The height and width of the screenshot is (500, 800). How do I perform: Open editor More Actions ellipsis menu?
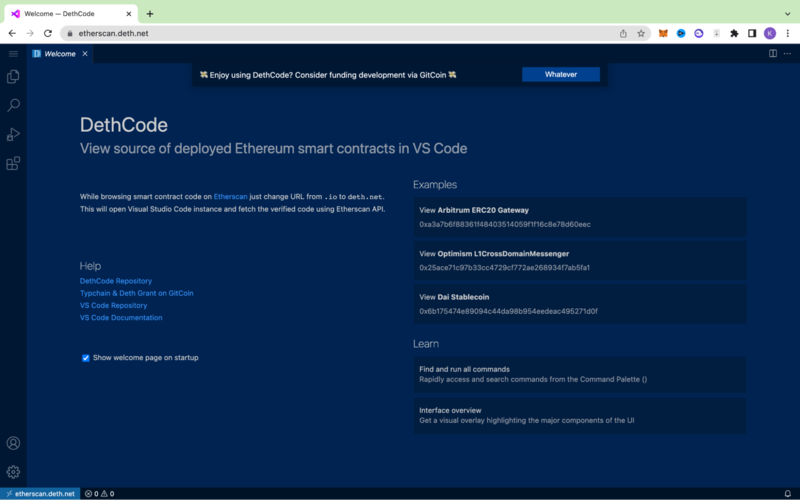(x=788, y=53)
